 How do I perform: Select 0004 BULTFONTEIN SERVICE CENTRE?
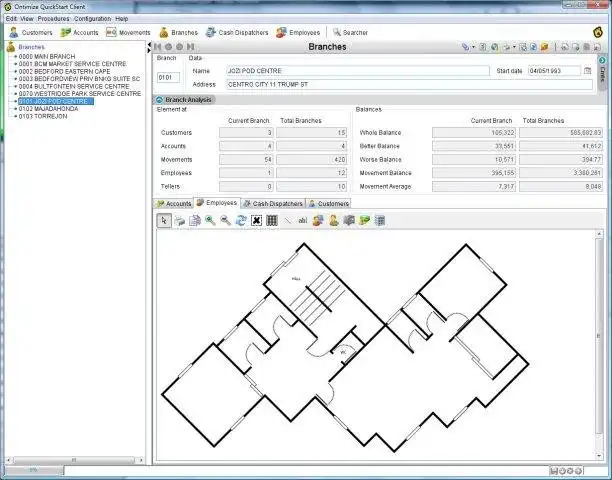74,86
